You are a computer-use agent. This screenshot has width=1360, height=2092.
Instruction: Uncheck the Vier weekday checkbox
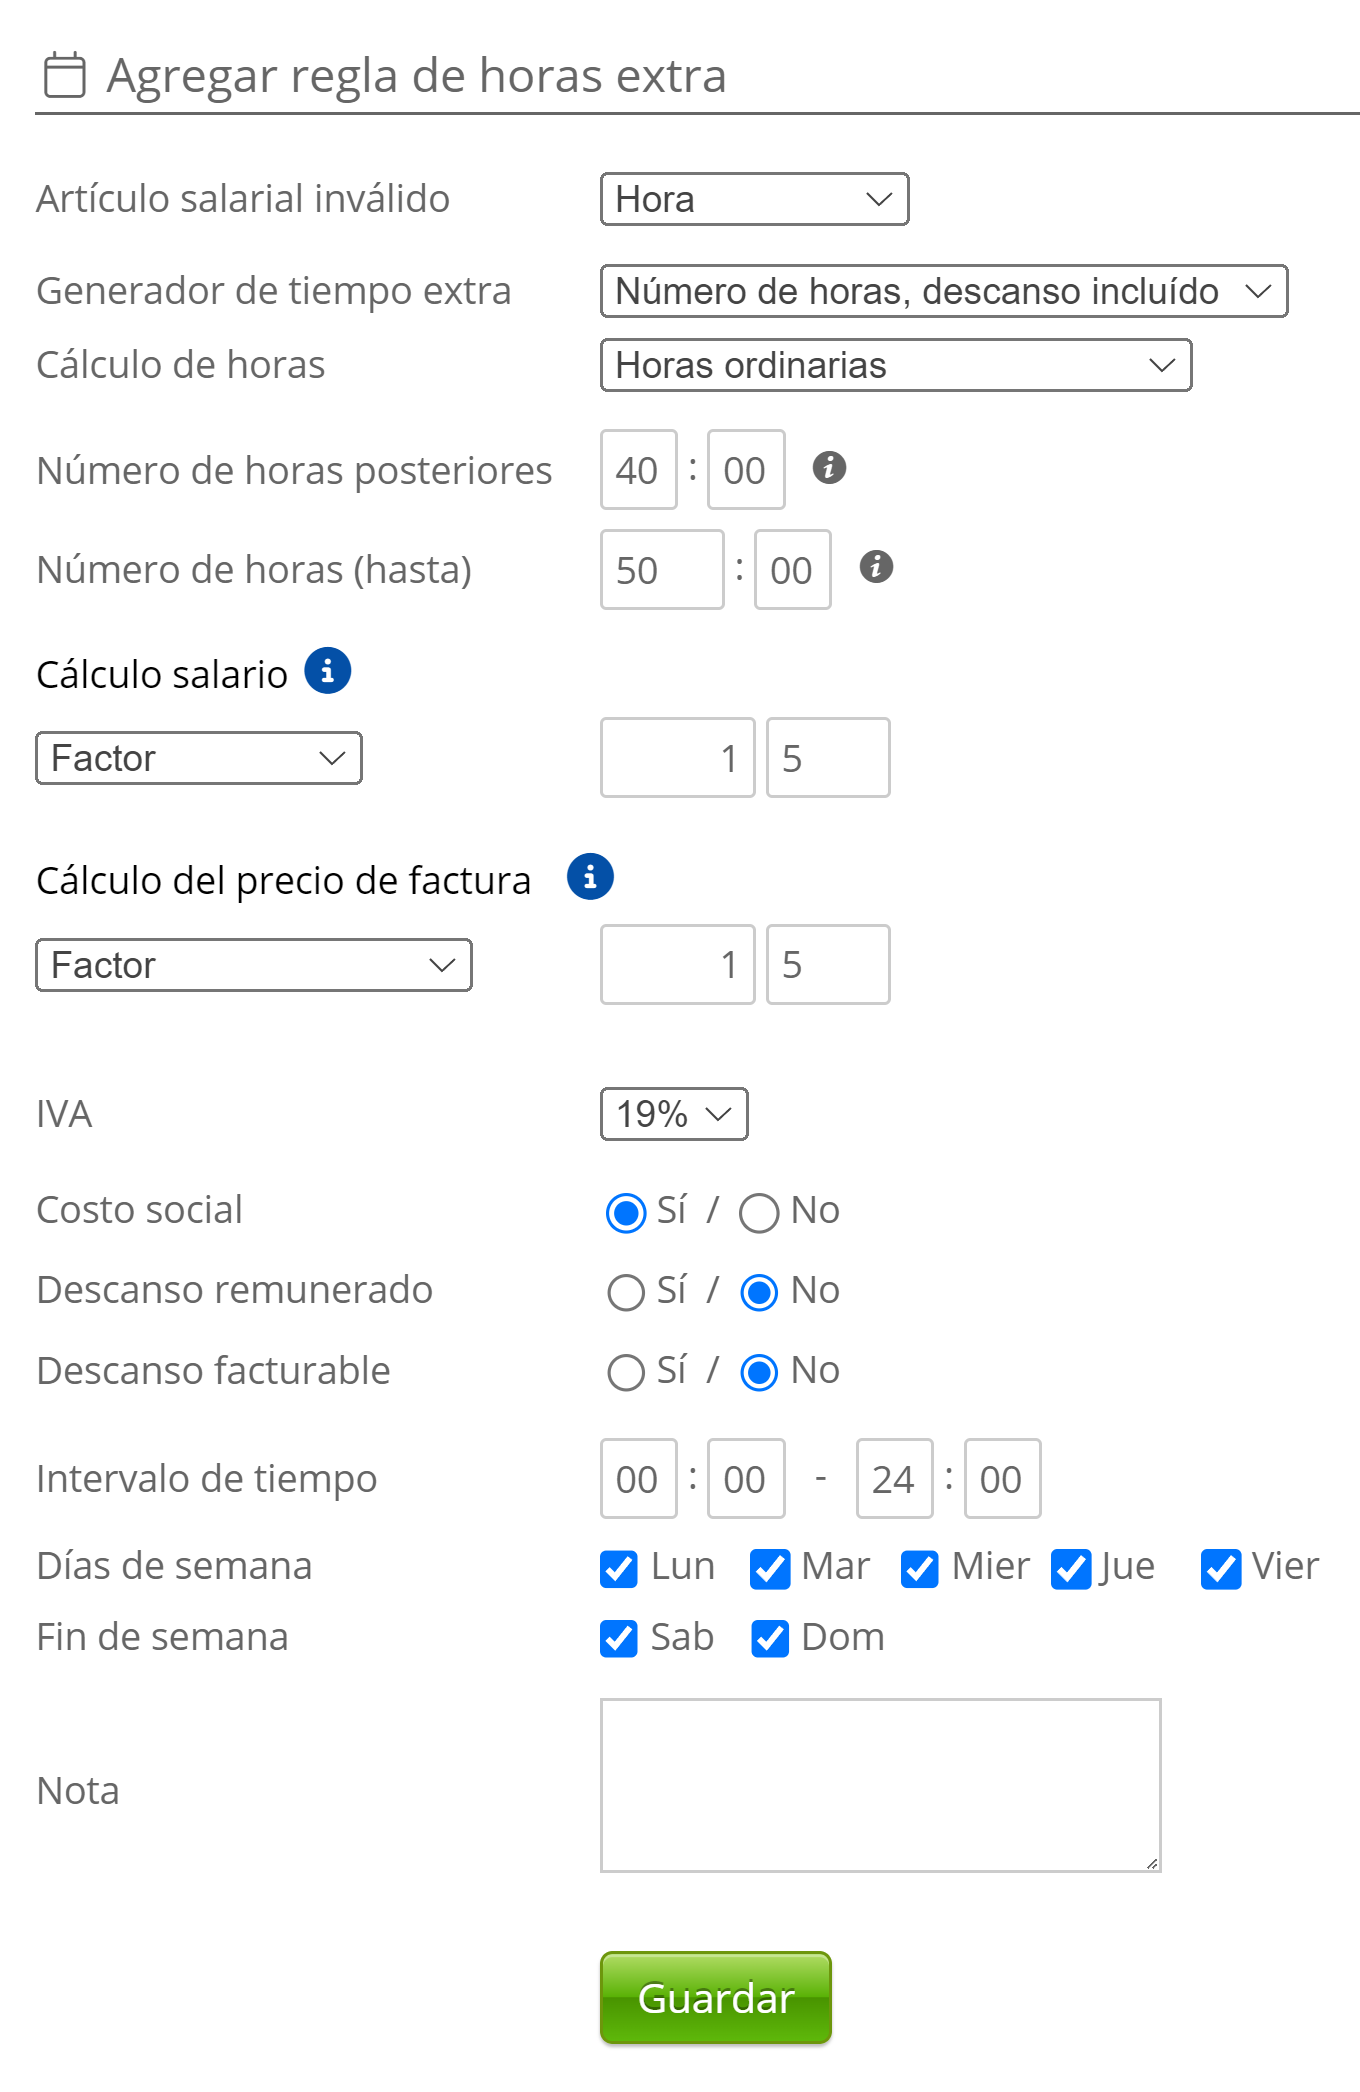tap(1221, 1569)
